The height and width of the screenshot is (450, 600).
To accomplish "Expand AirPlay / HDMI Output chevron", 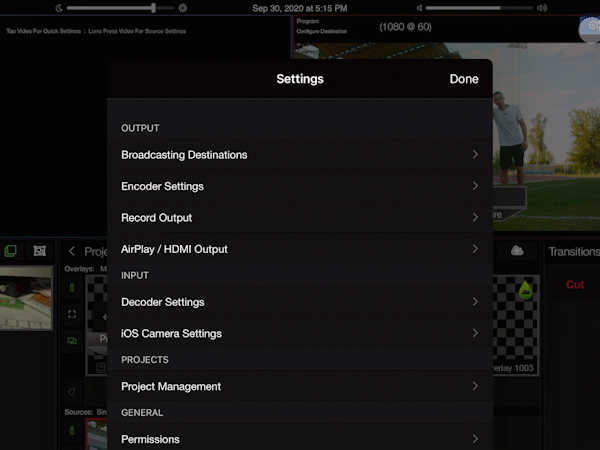I will tap(475, 249).
